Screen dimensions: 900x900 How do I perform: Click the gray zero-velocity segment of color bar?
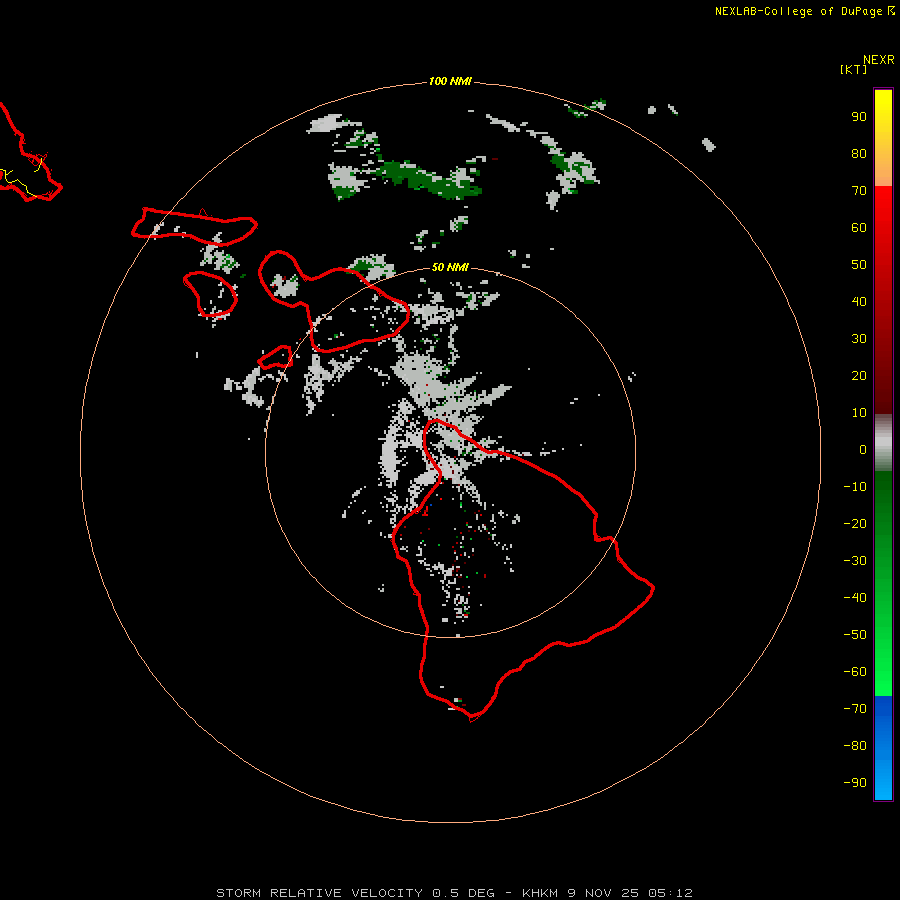(x=883, y=443)
